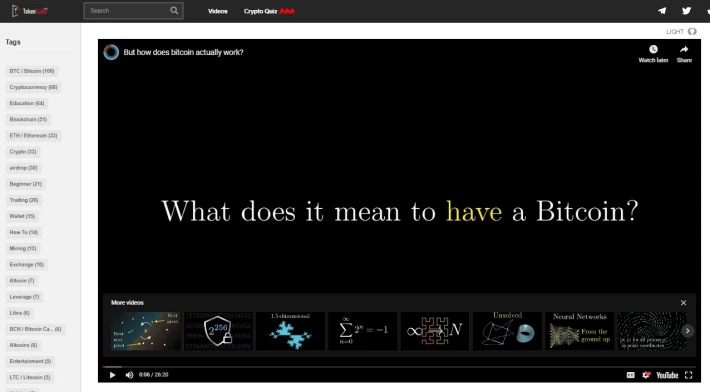
Task: Filter by the 'Wallet (15)' tag
Action: click(x=22, y=216)
